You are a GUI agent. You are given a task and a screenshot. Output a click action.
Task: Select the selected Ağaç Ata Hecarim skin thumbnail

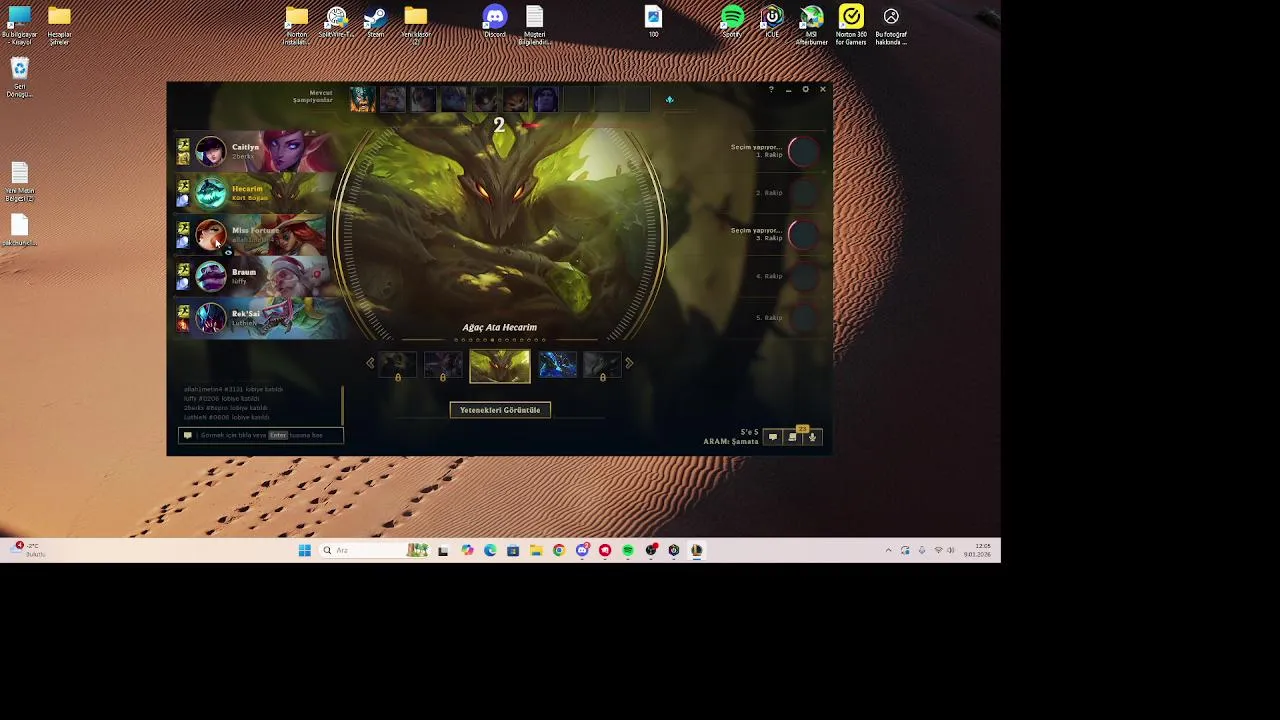coord(500,366)
